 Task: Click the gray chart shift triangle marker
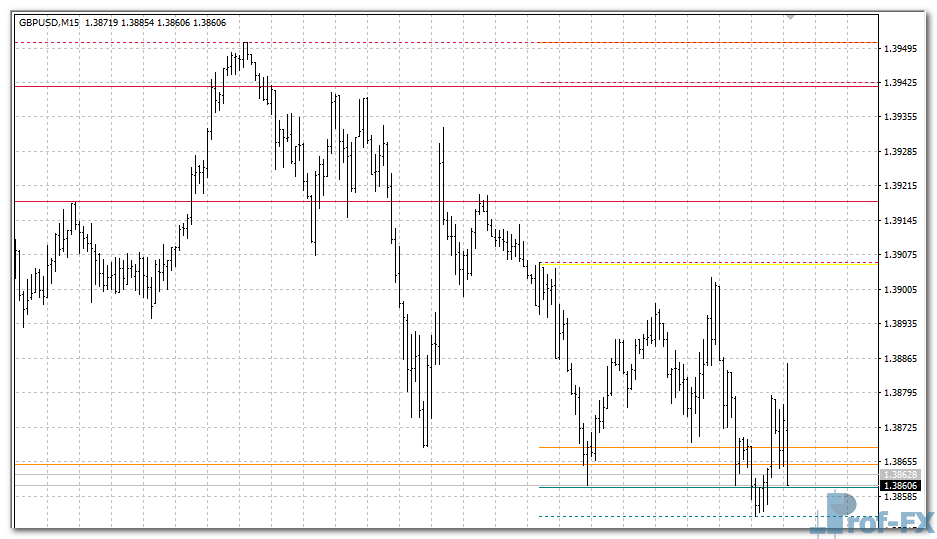tap(792, 17)
